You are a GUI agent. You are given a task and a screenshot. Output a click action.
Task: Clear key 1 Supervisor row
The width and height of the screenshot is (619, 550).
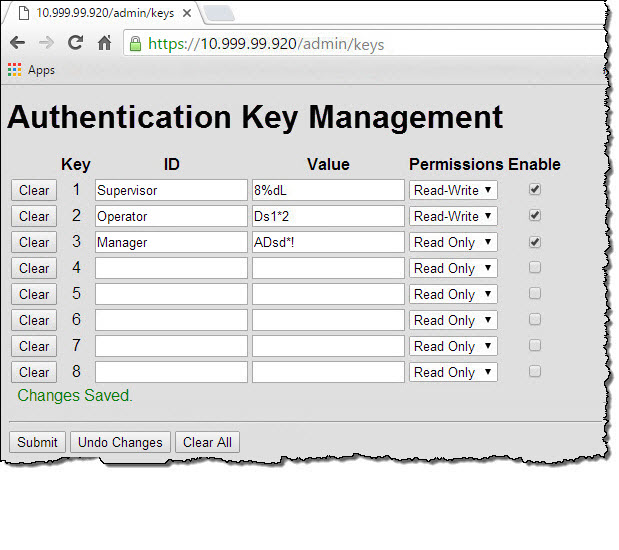coord(34,190)
